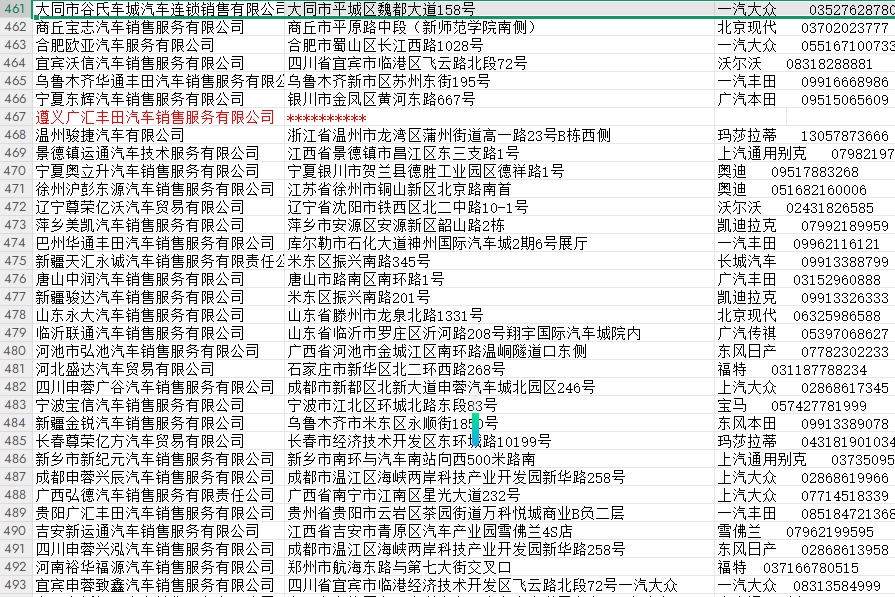
Task: Select row header 480
Action: (x=16, y=351)
